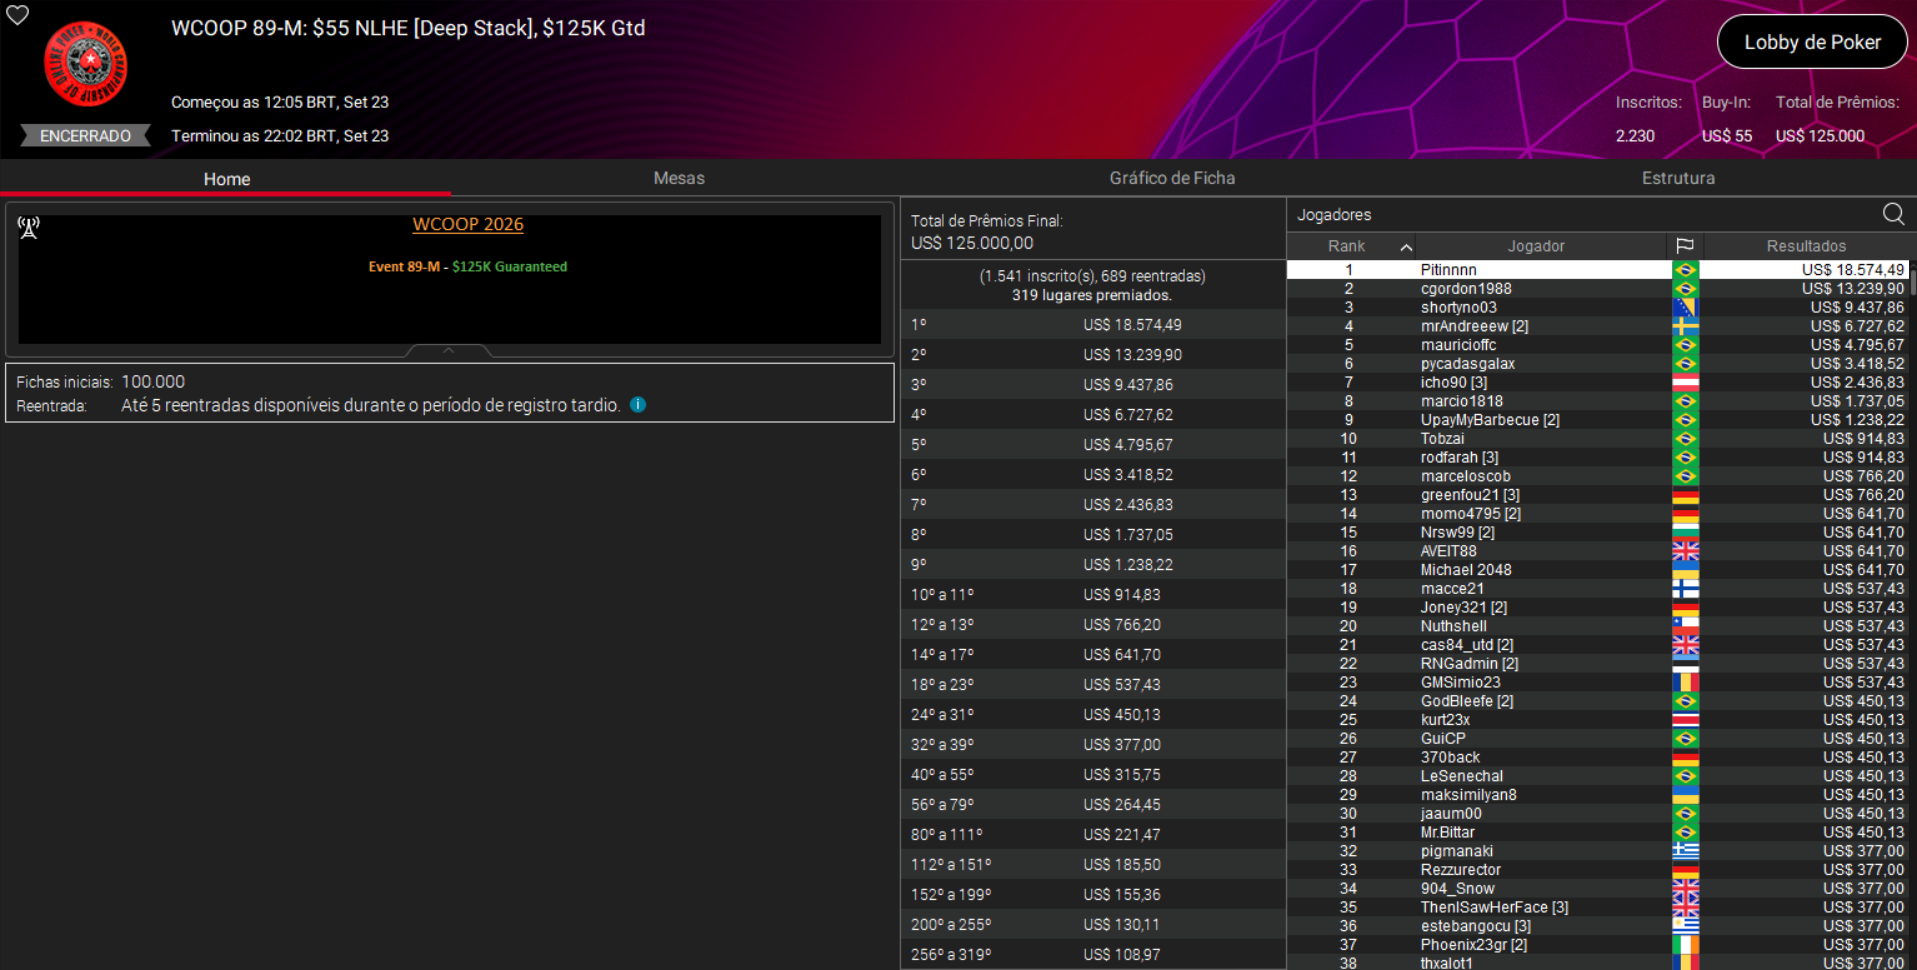Screen dimensions: 1917x970
Task: Click Nuthshell's Chile flag icon
Action: point(1685,626)
